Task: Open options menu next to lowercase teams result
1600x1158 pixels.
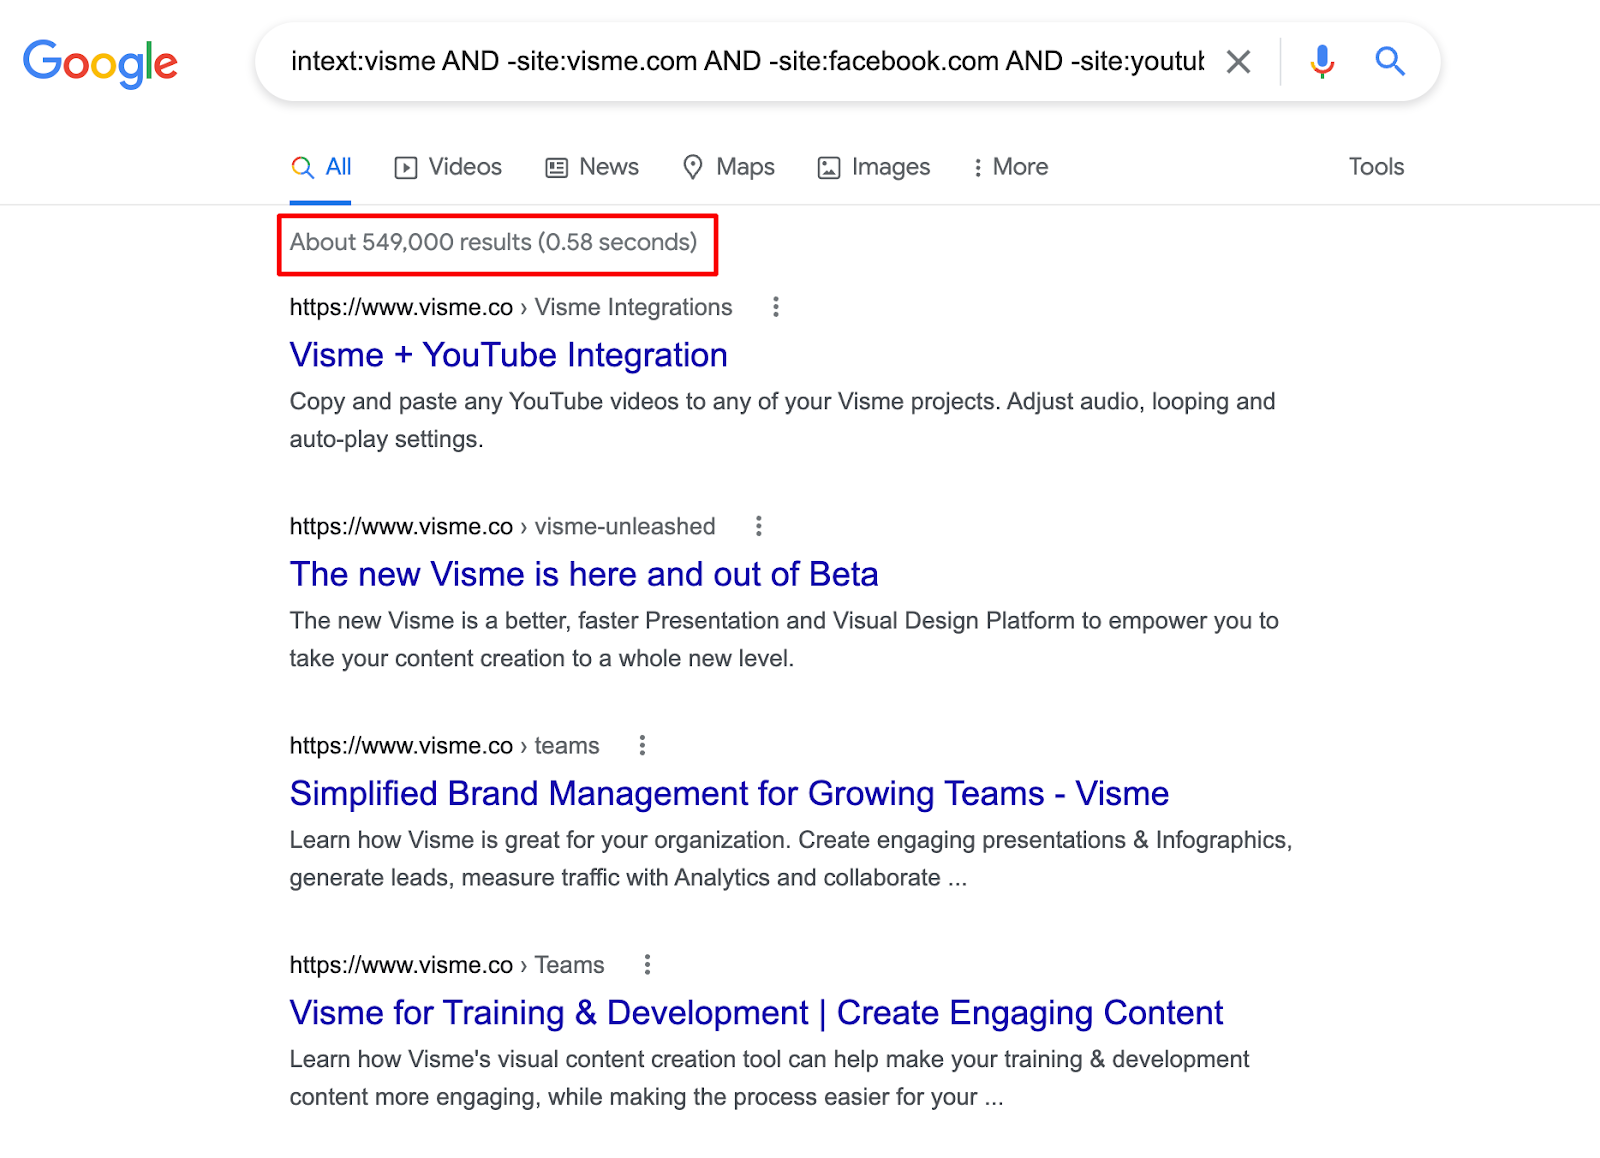Action: click(642, 745)
